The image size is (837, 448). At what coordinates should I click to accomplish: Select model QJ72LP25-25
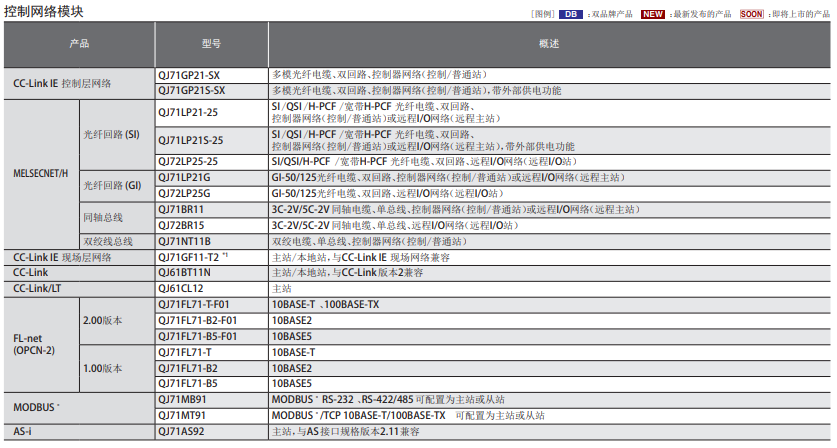pyautogui.click(x=188, y=161)
